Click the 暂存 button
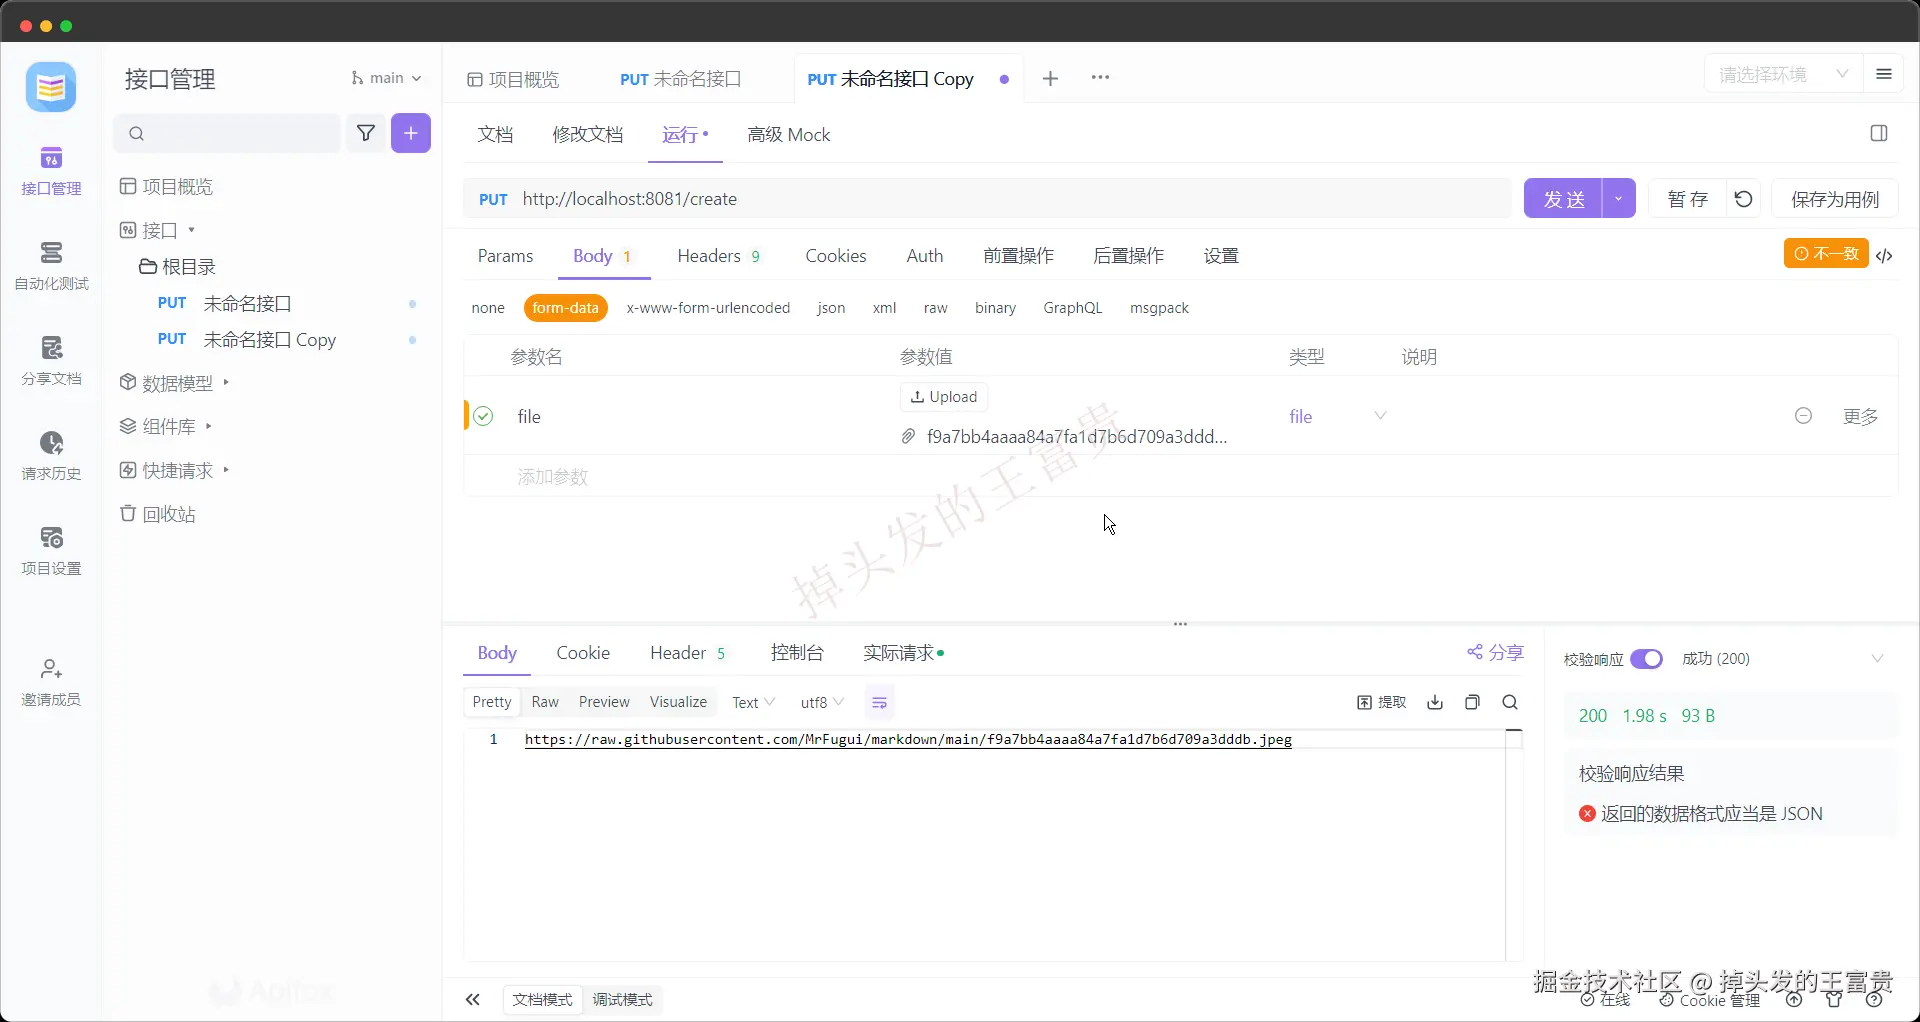Viewport: 1920px width, 1022px height. point(1688,199)
